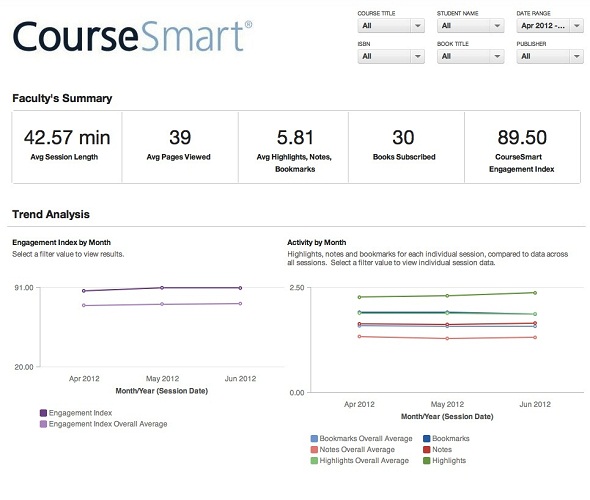The height and width of the screenshot is (500, 590).
Task: Open the Book Title dropdown
Action: pyautogui.click(x=470, y=56)
